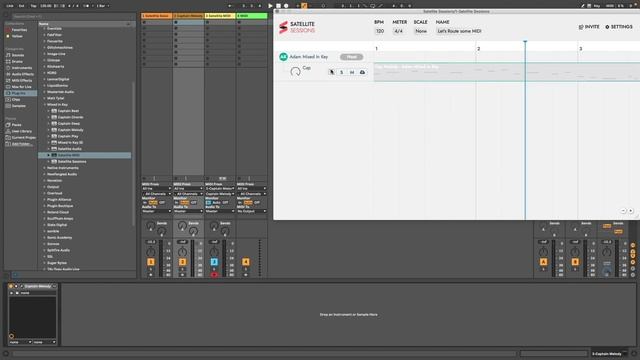Edit the session name field
The height and width of the screenshot is (360, 640).
459,31
